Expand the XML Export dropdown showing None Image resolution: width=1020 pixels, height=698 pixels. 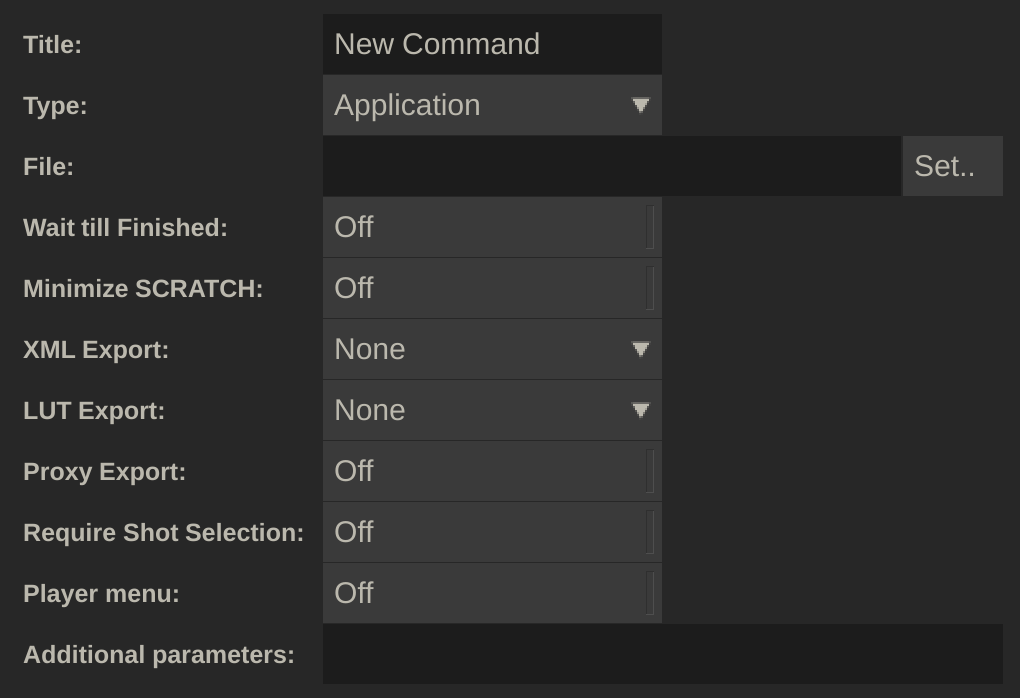pyautogui.click(x=480, y=349)
